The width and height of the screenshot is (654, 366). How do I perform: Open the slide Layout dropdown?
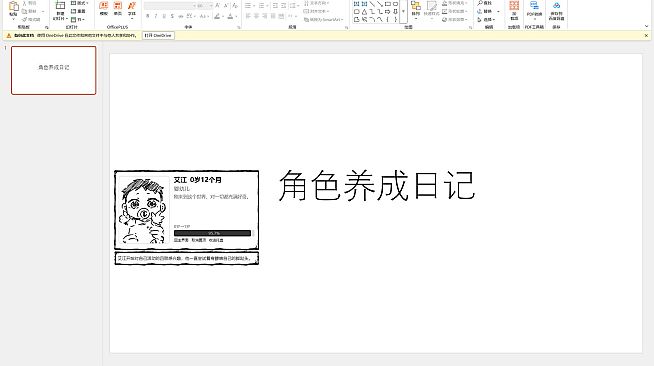(x=80, y=3)
